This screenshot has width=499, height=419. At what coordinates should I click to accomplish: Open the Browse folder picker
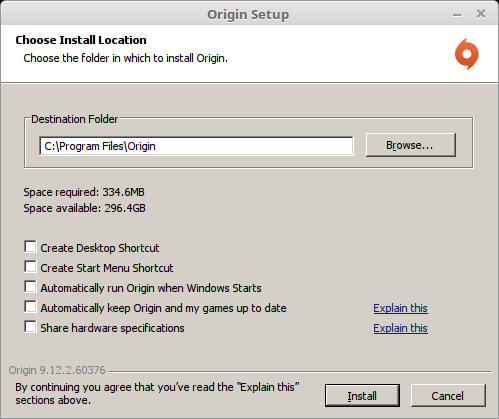(x=411, y=145)
